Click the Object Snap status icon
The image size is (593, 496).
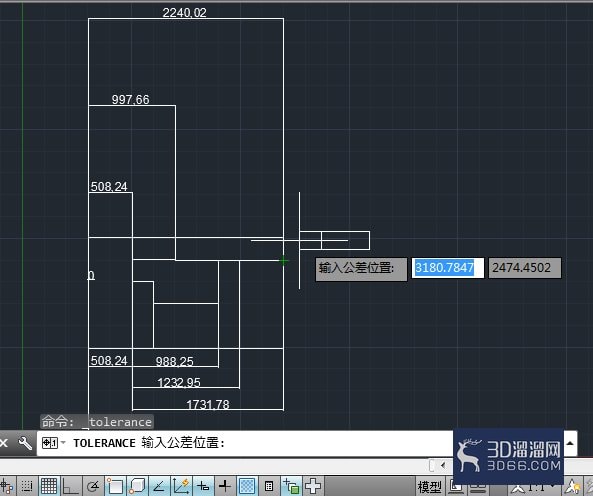tap(115, 486)
